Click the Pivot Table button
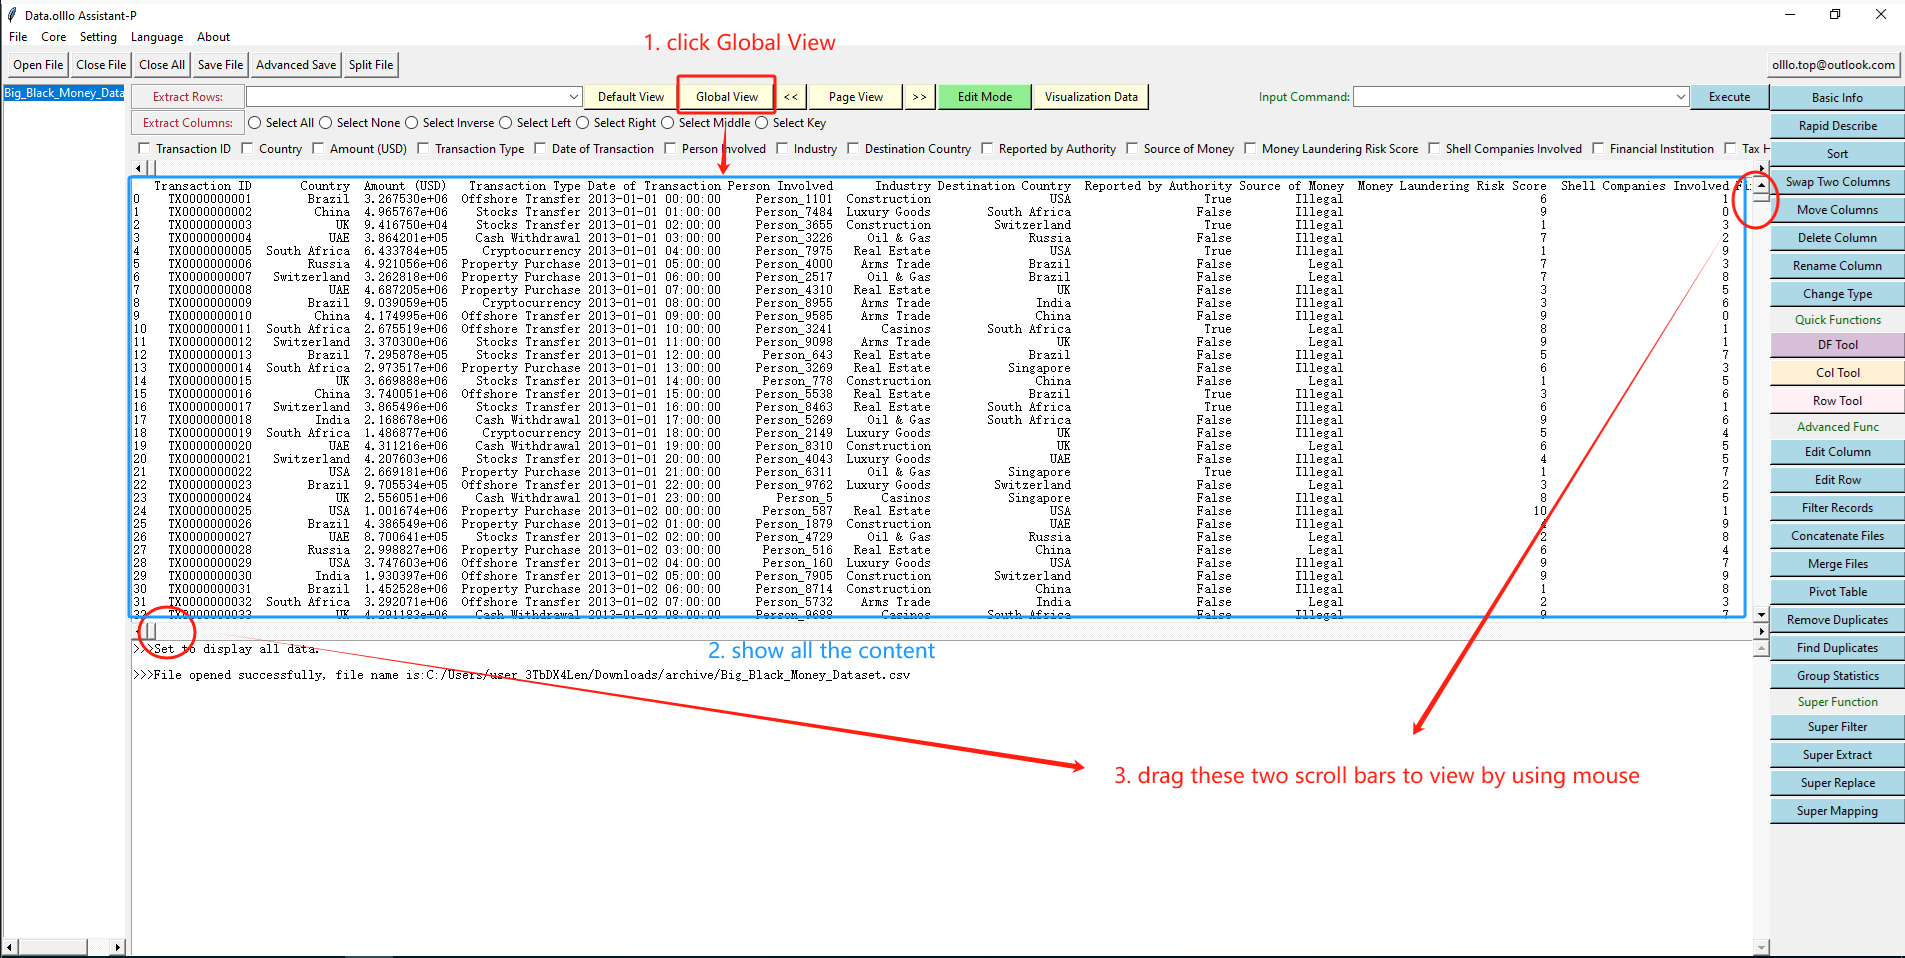The image size is (1905, 958). coord(1837,592)
